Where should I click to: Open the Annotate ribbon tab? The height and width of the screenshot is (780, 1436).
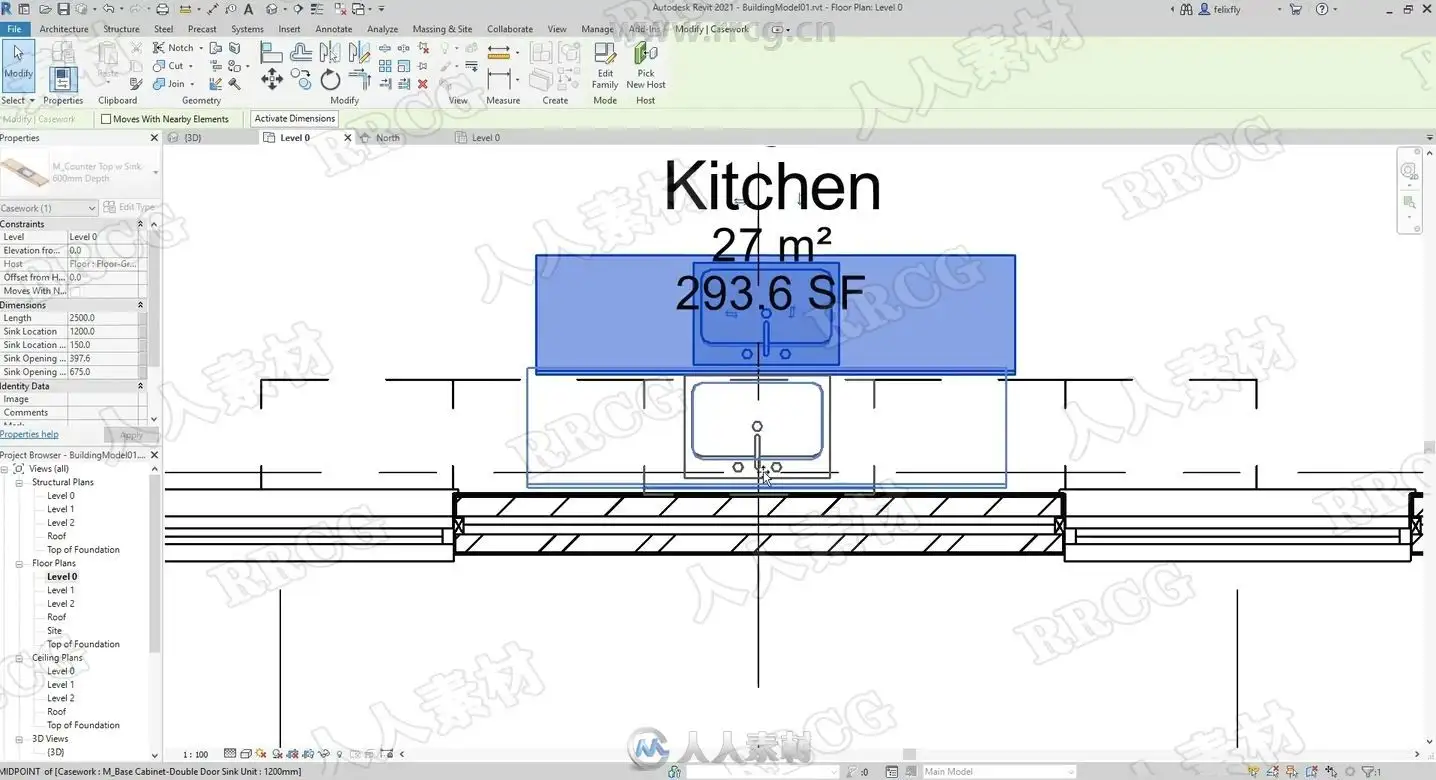334,29
